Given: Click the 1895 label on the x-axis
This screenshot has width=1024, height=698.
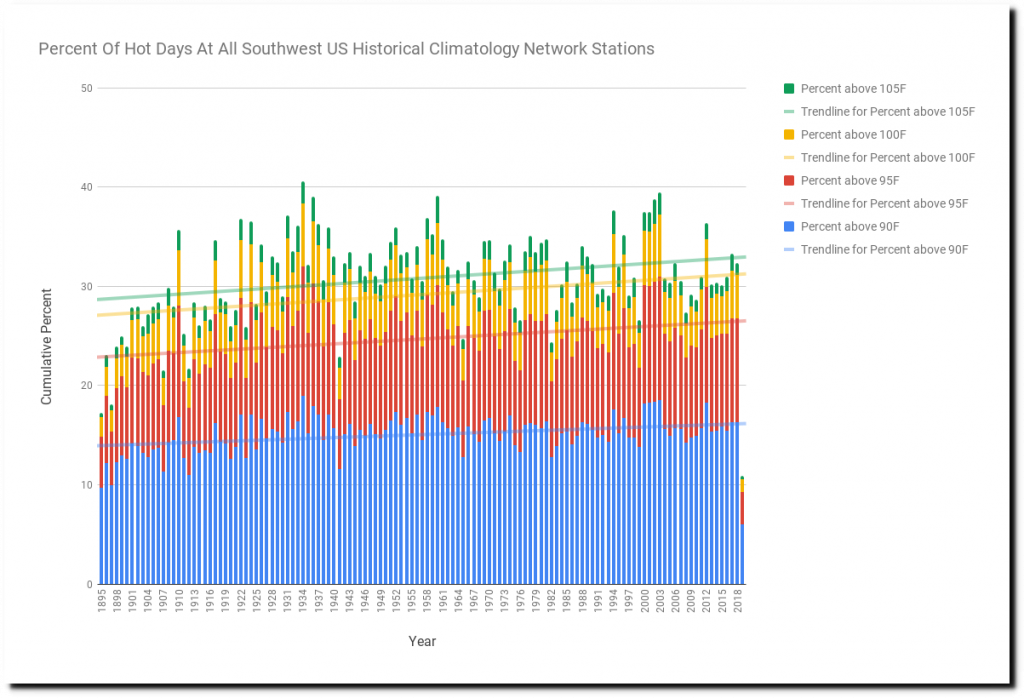Looking at the screenshot, I should [102, 601].
